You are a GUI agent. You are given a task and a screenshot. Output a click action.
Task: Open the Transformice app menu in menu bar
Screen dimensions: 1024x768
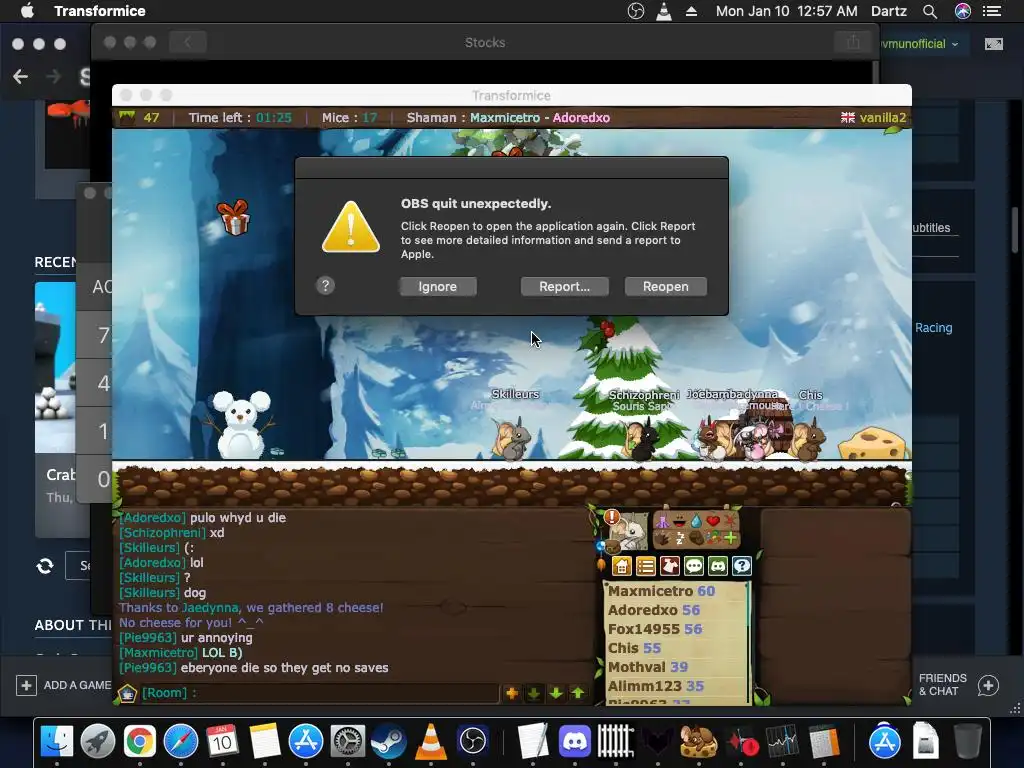(100, 11)
